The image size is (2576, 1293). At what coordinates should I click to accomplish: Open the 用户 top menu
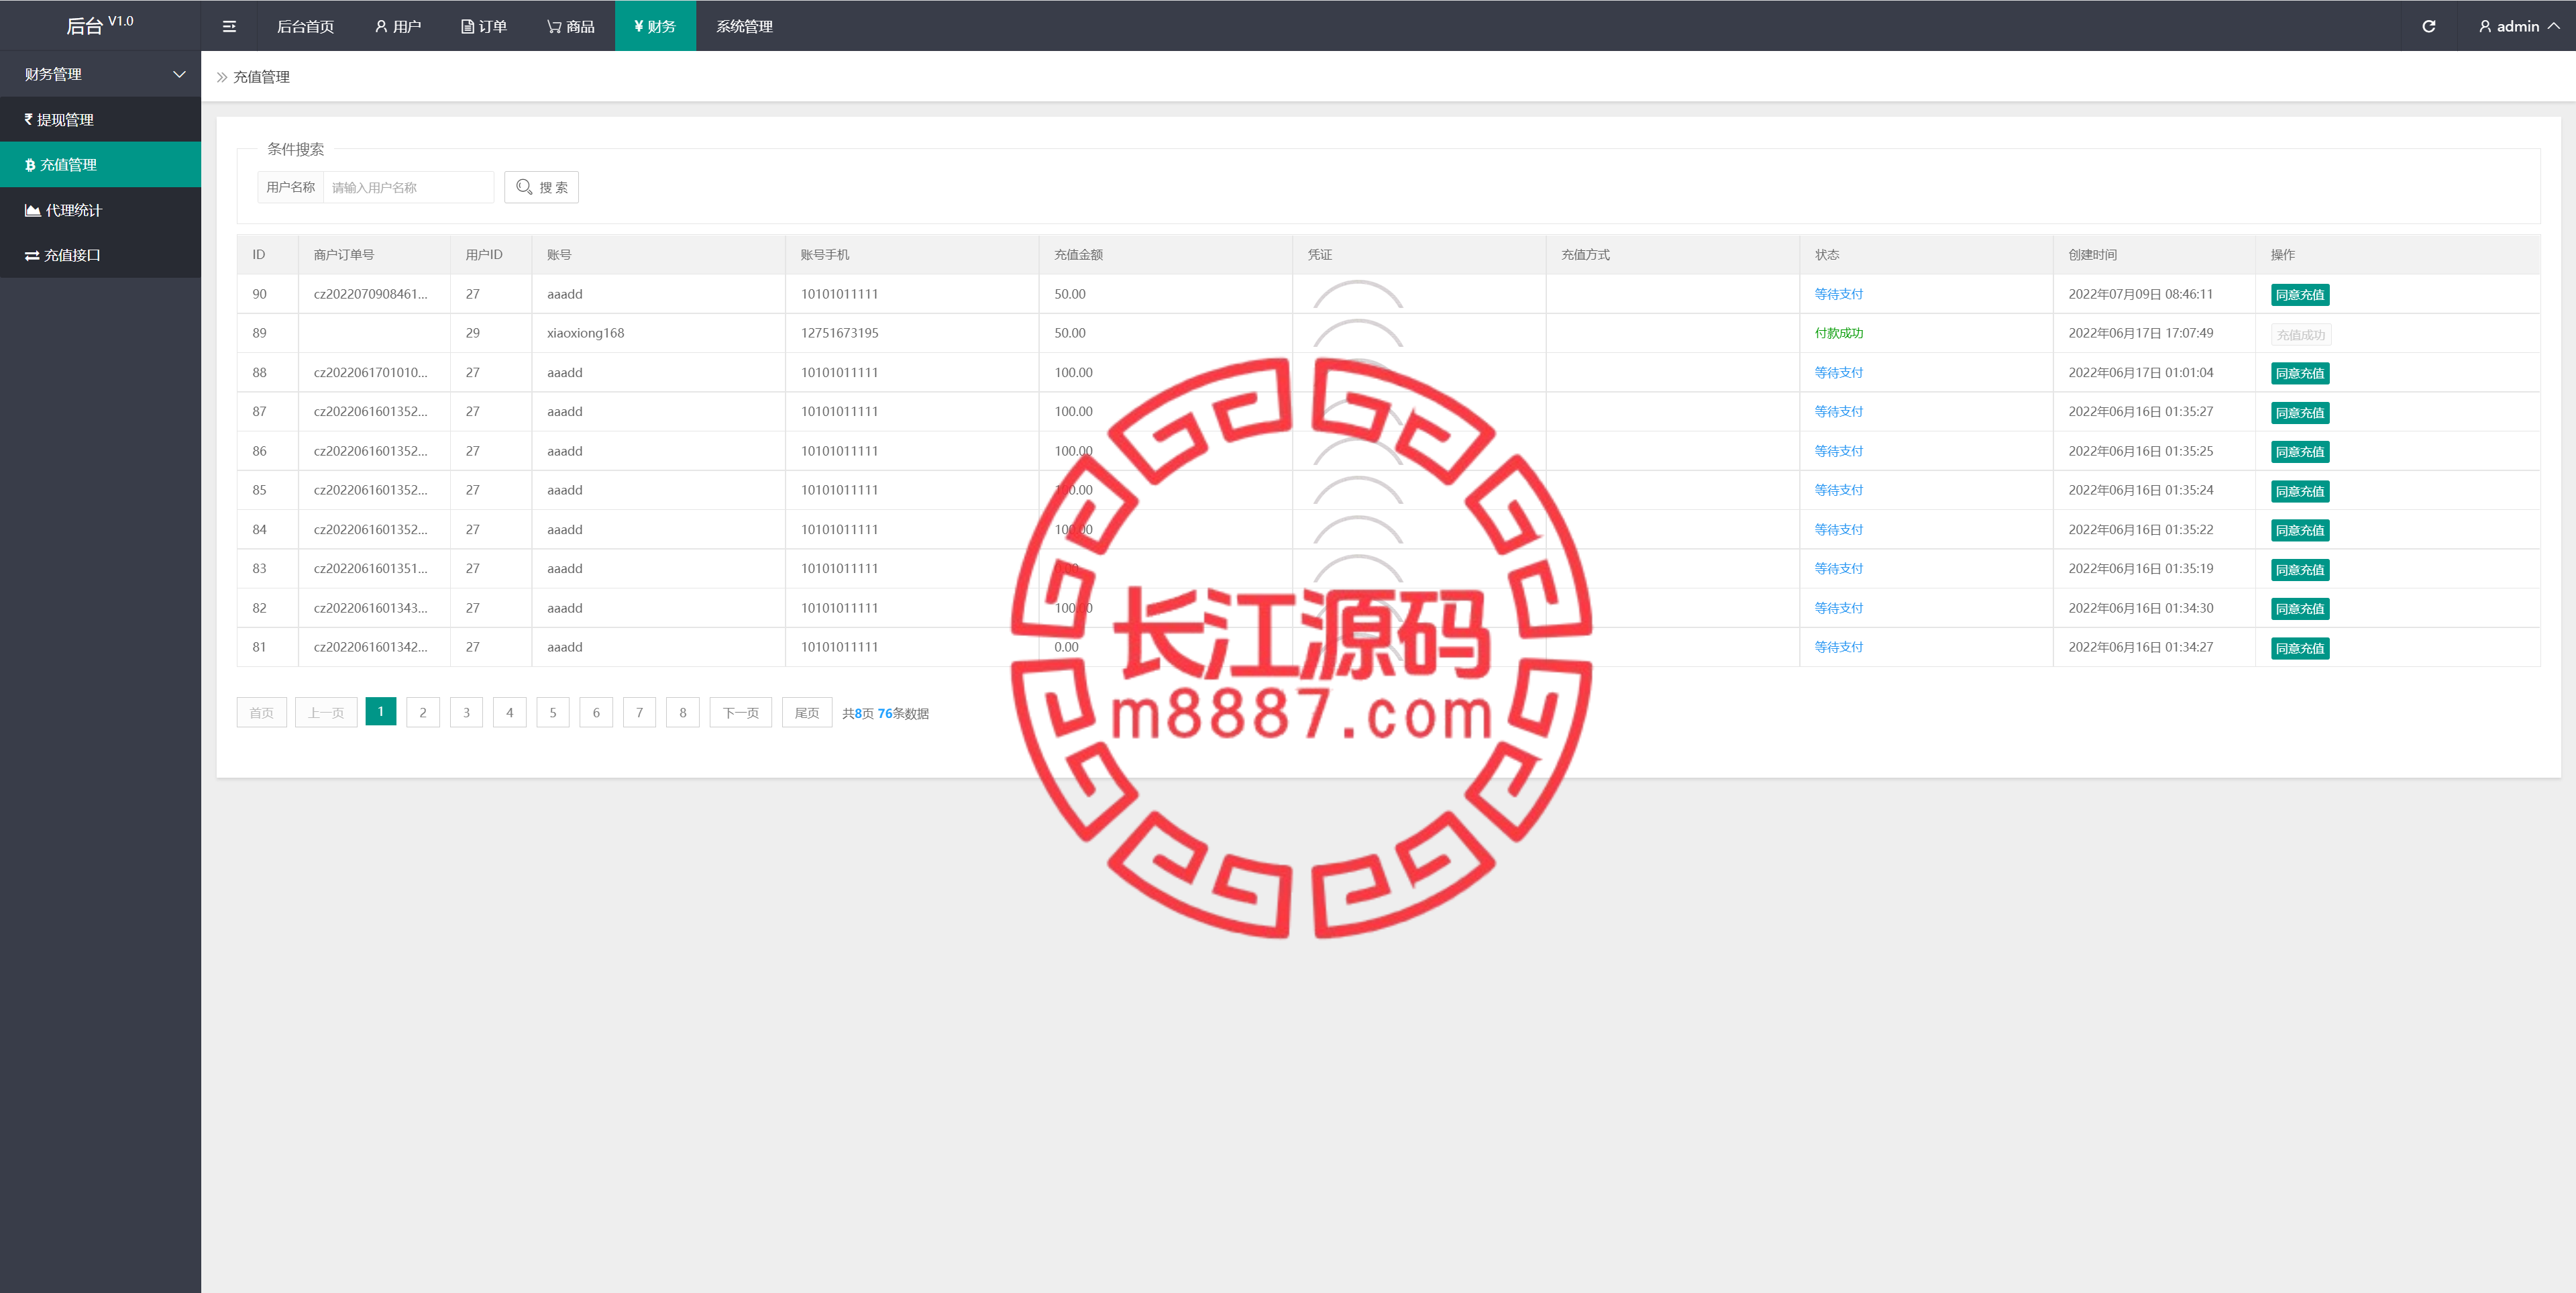click(398, 26)
